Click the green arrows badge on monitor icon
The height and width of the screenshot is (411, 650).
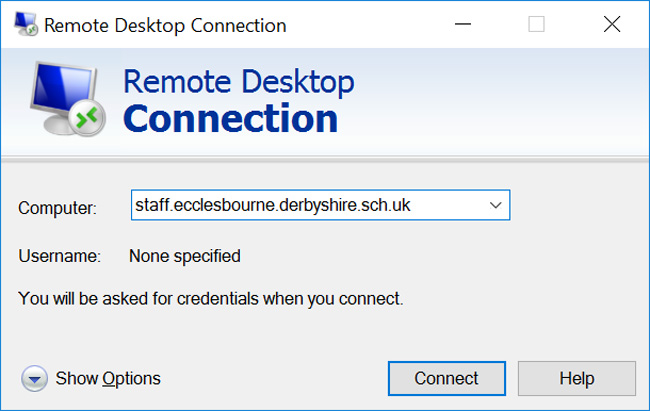point(87,118)
